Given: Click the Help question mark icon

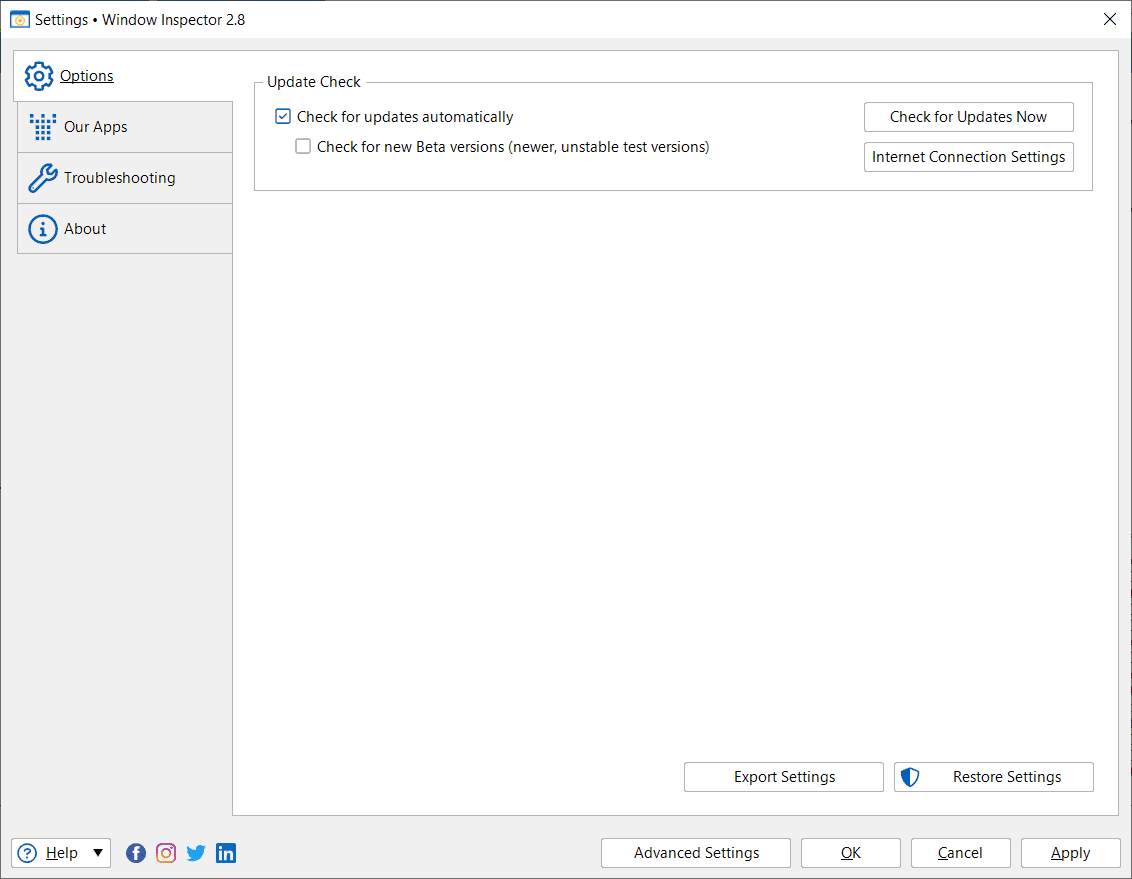Looking at the screenshot, I should [x=27, y=853].
